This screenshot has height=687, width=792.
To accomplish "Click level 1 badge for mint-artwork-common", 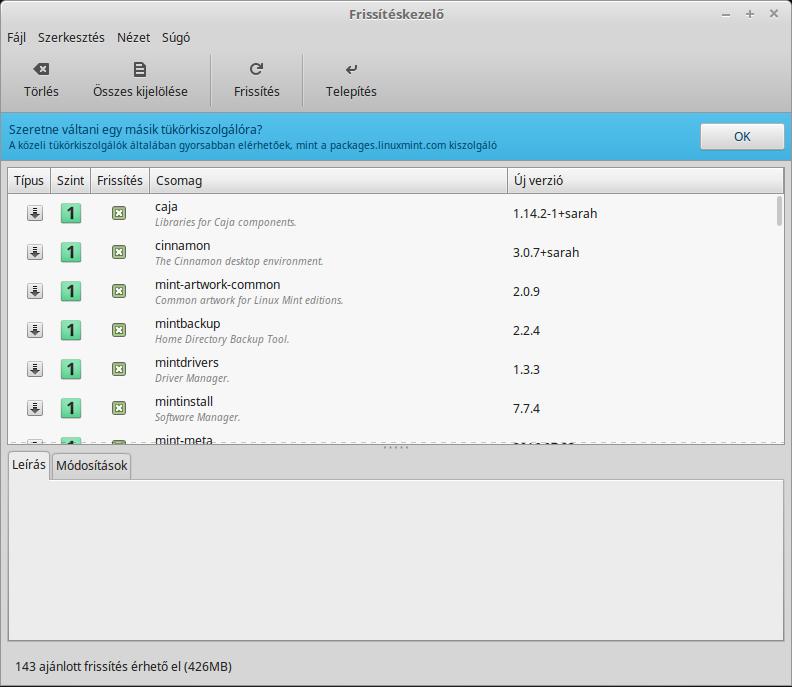I will [x=71, y=291].
